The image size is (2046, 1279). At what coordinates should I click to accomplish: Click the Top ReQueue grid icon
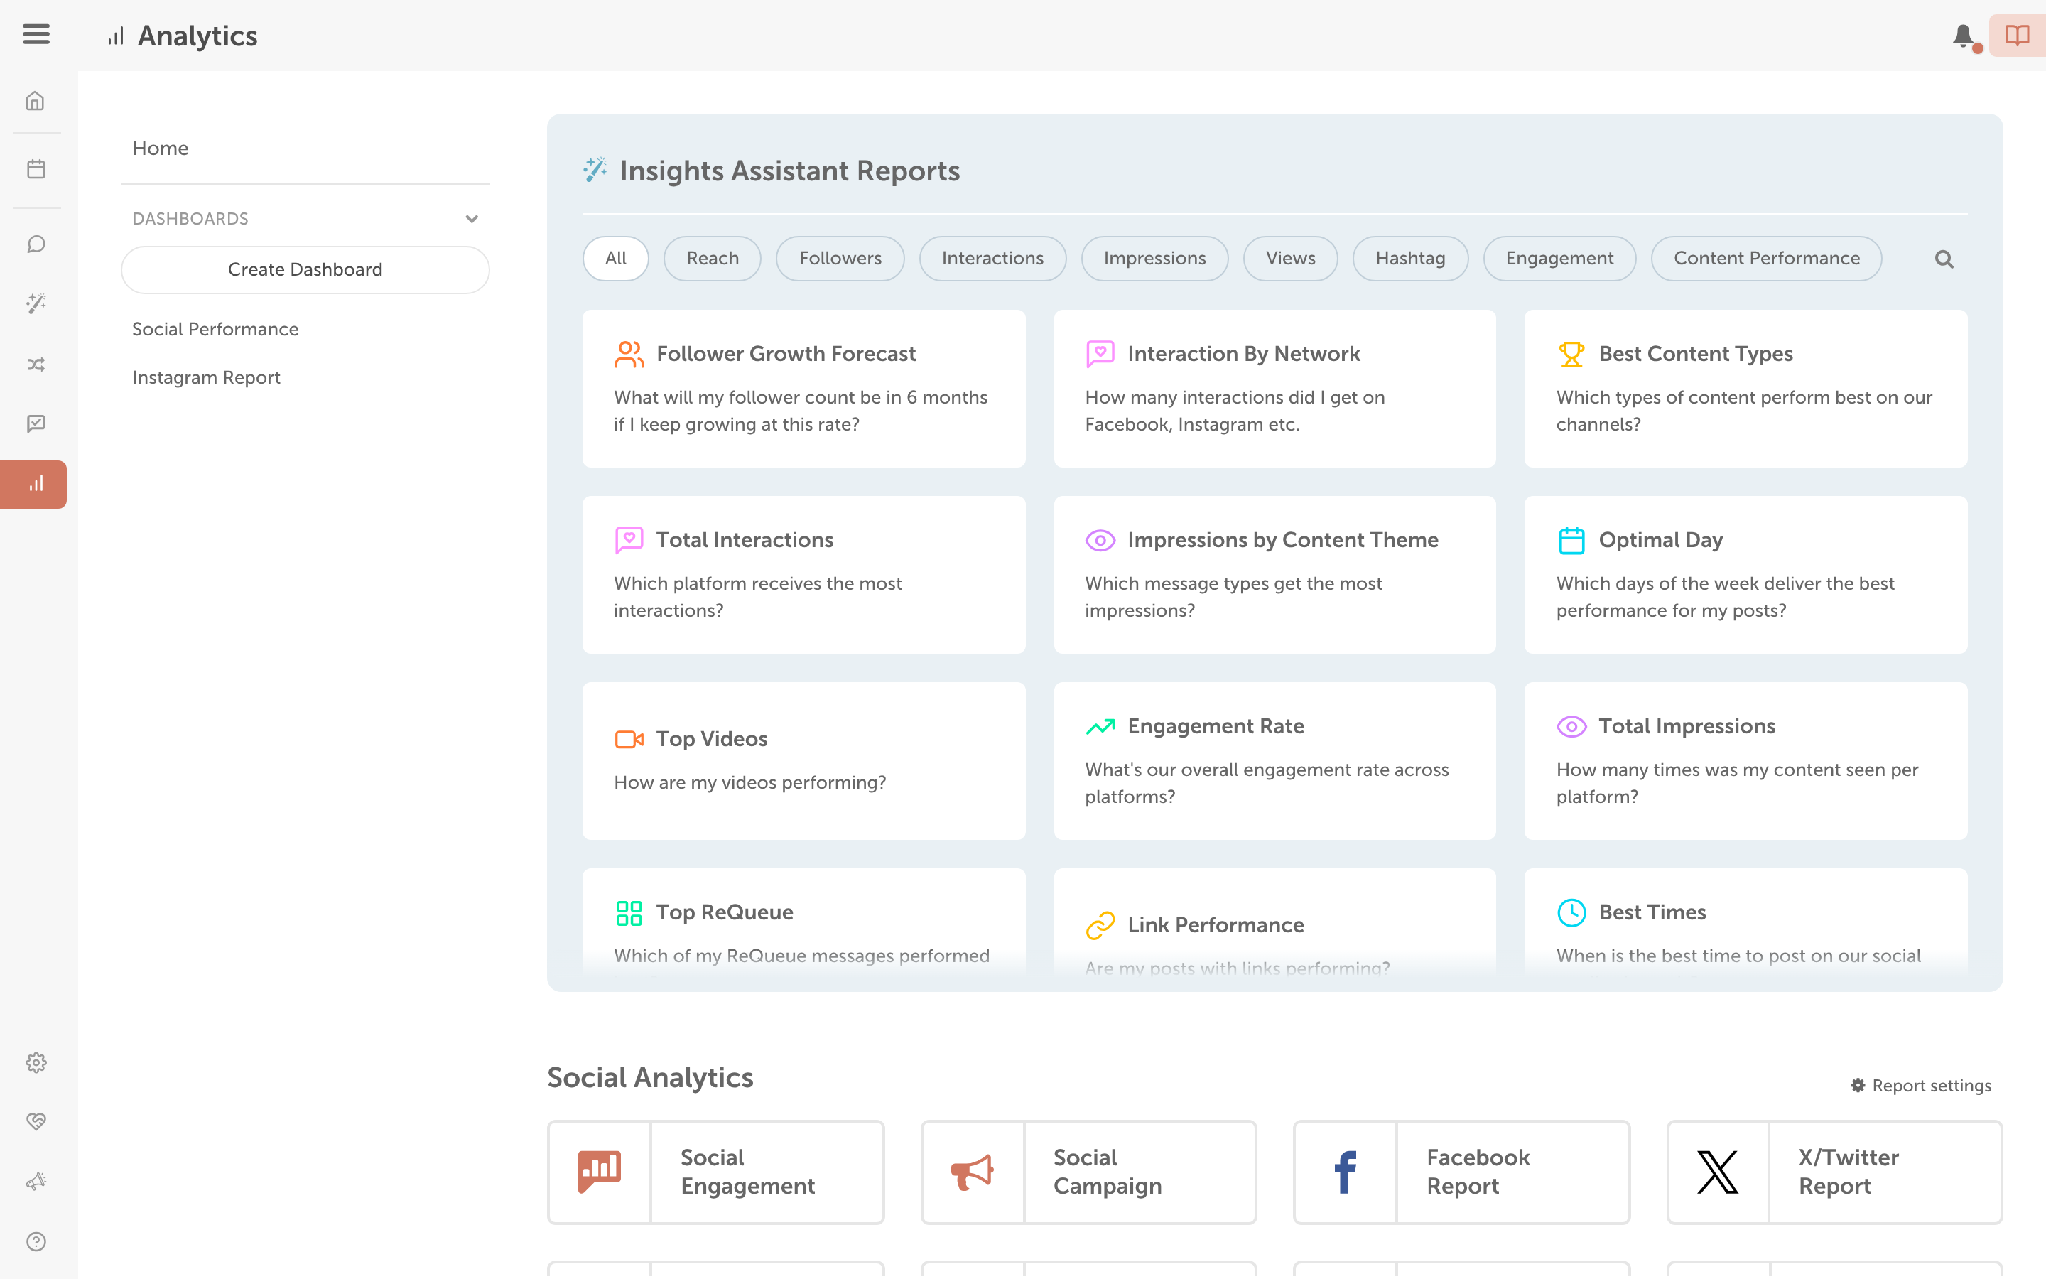click(x=629, y=913)
